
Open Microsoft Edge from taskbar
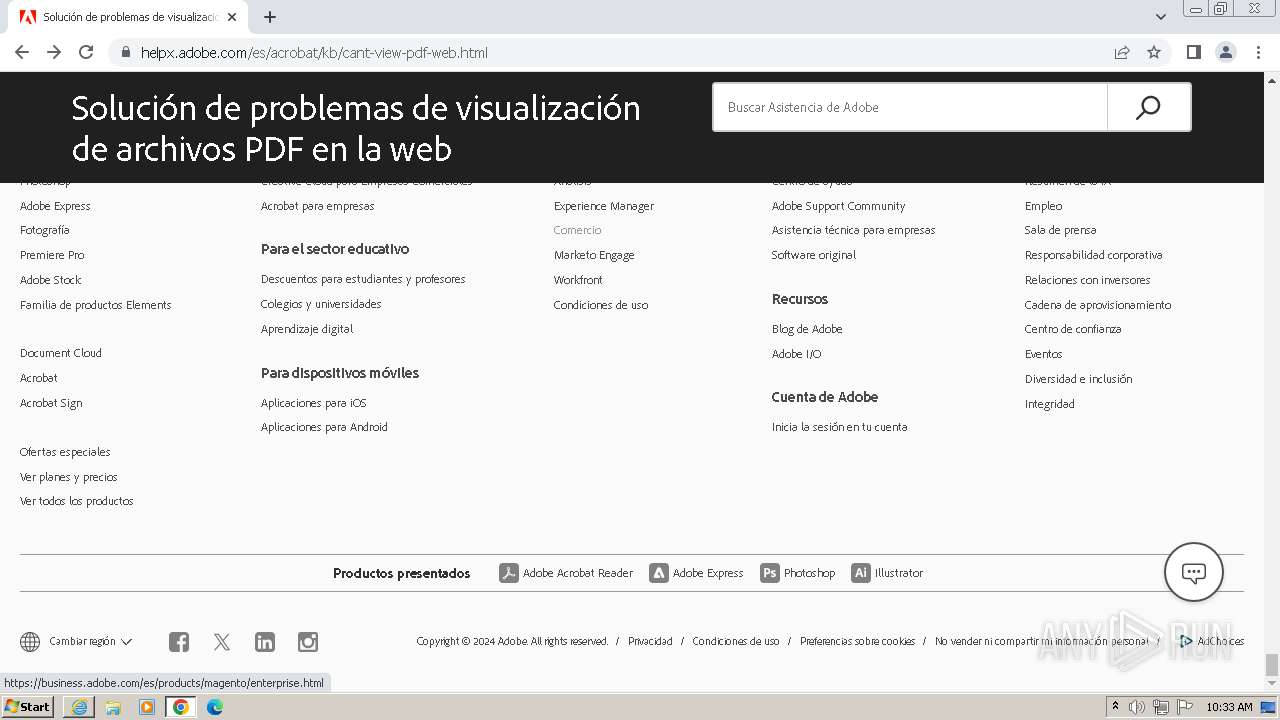(x=215, y=707)
